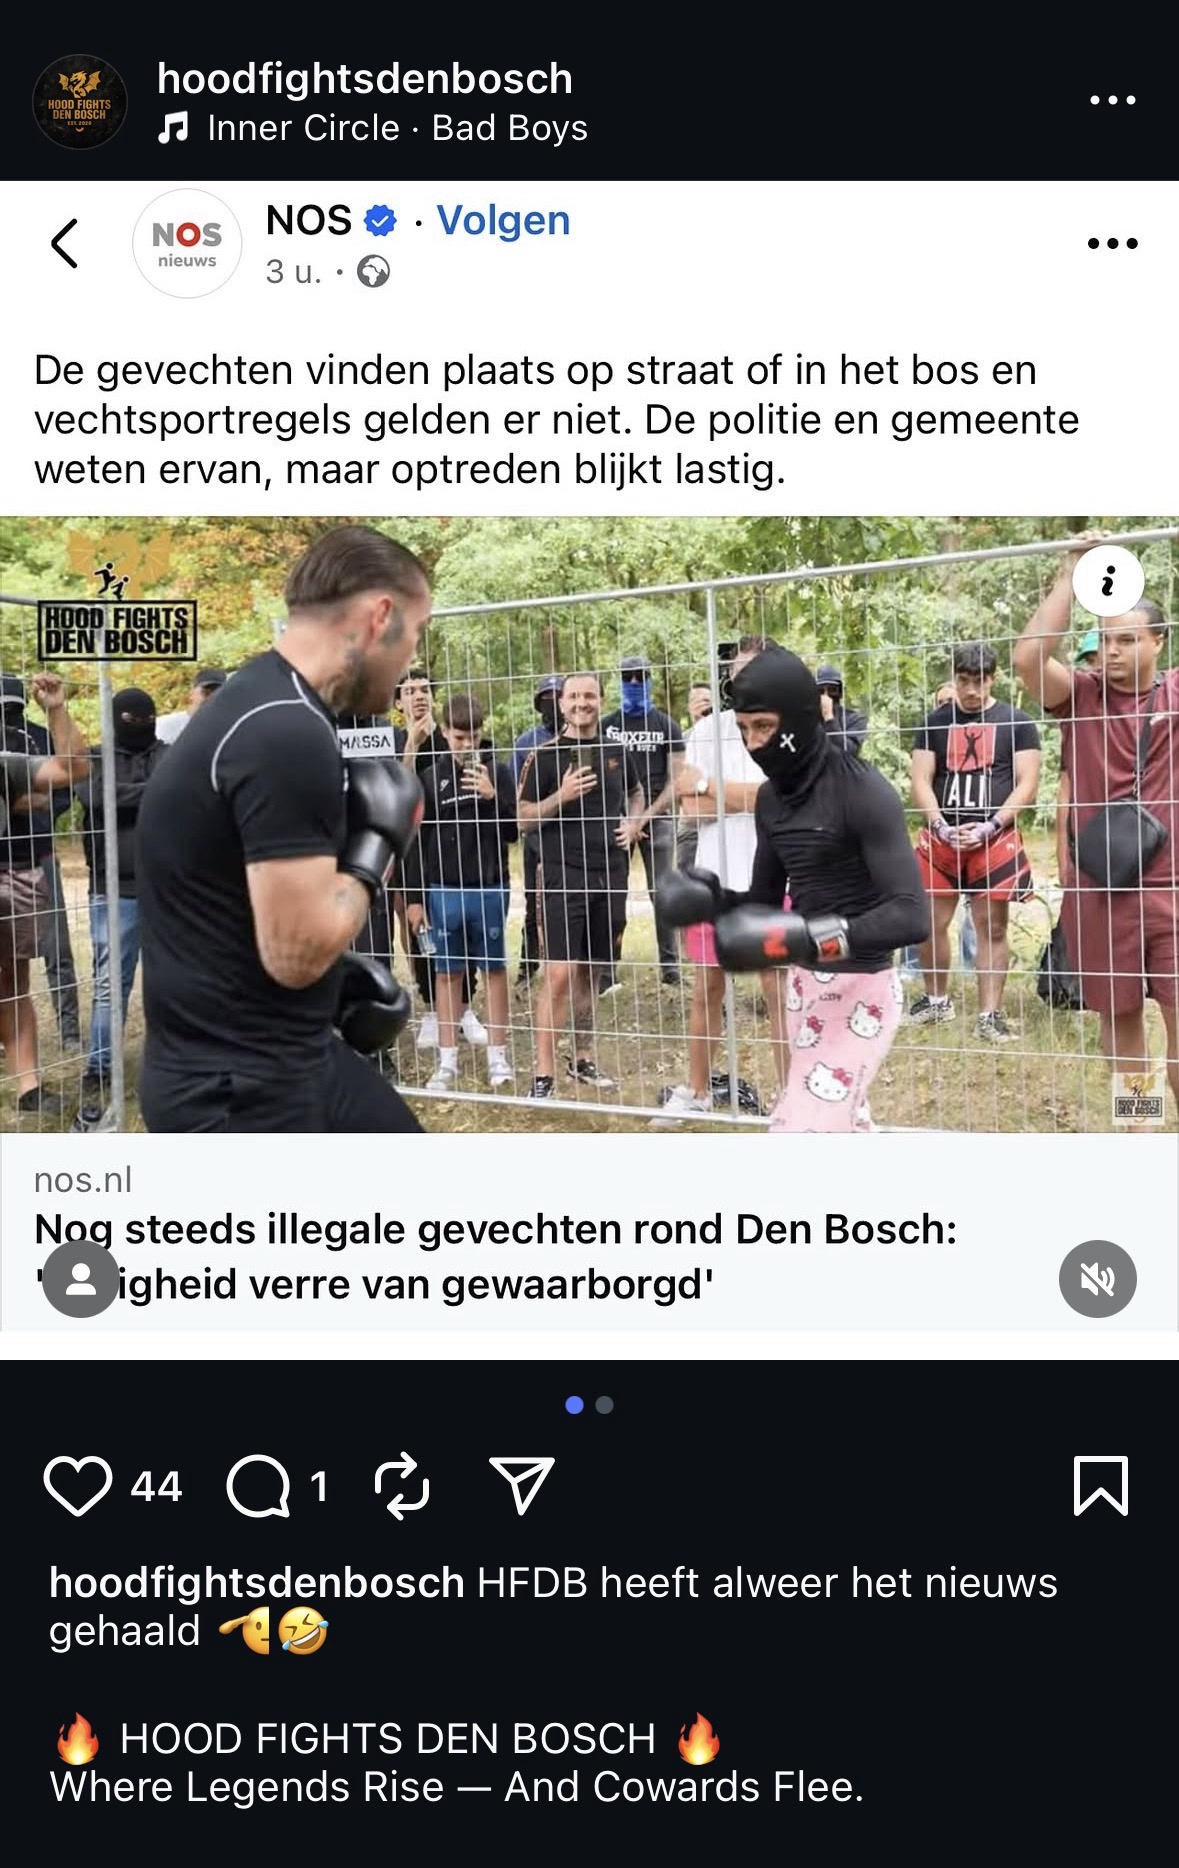Like the post with the heart icon
This screenshot has height=1868, width=1179.
pos(78,1486)
